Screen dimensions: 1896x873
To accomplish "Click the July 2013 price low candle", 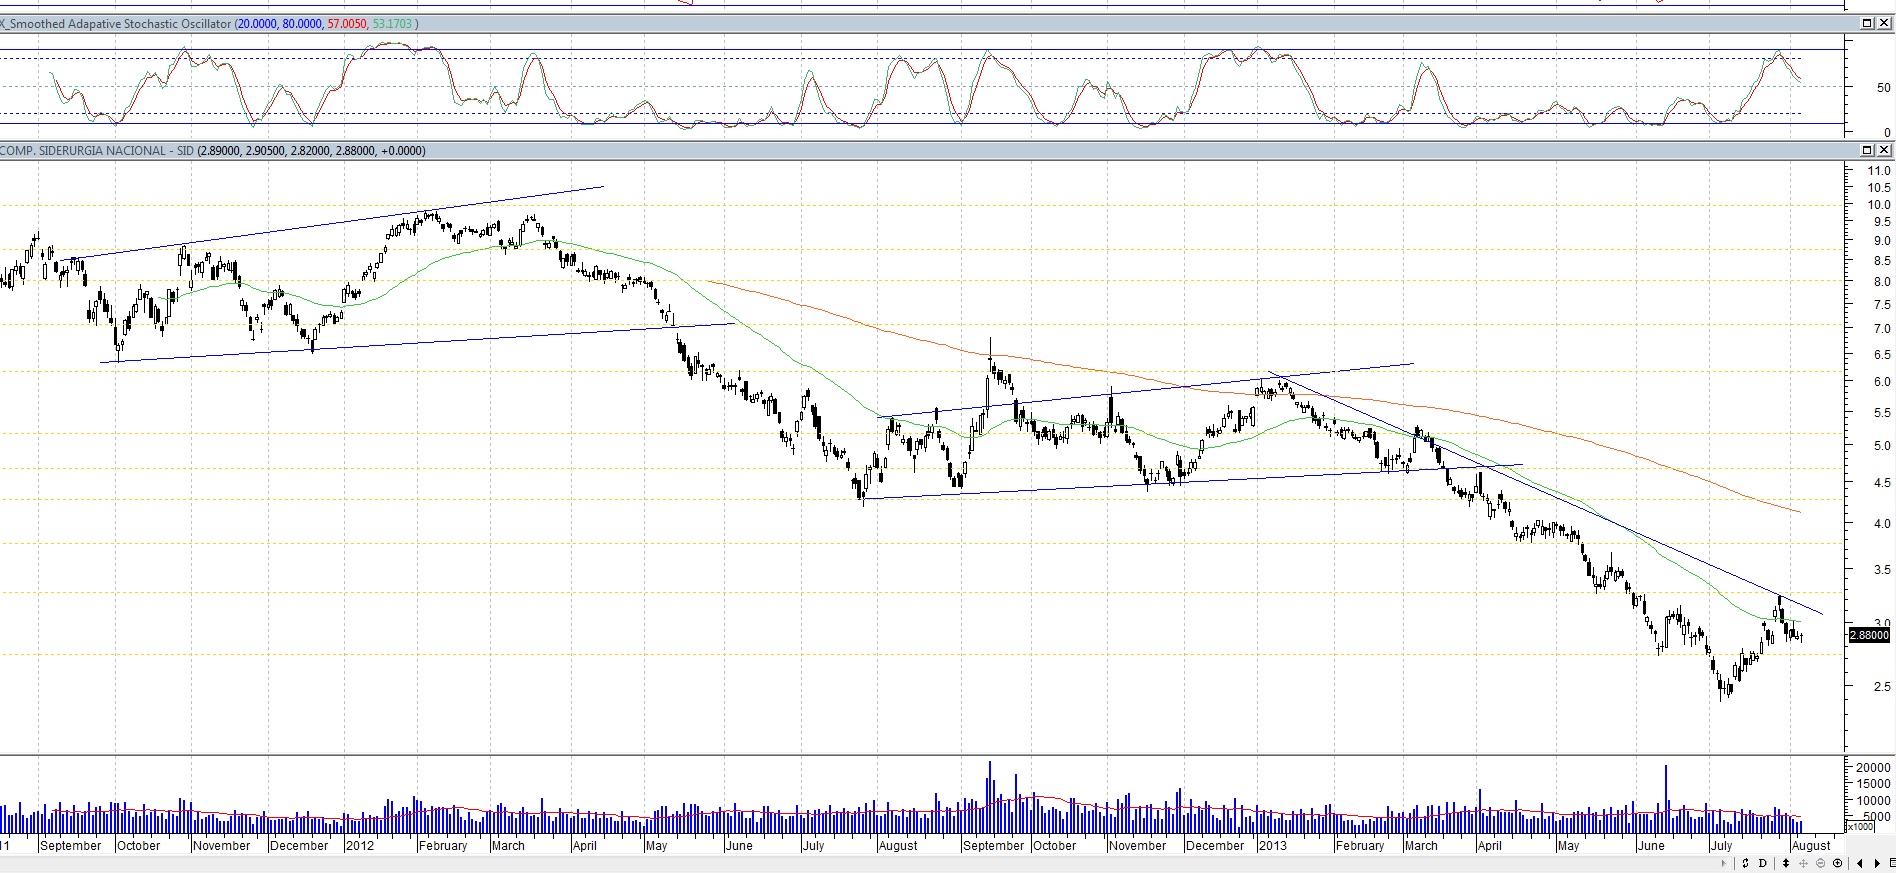I will [1722, 687].
